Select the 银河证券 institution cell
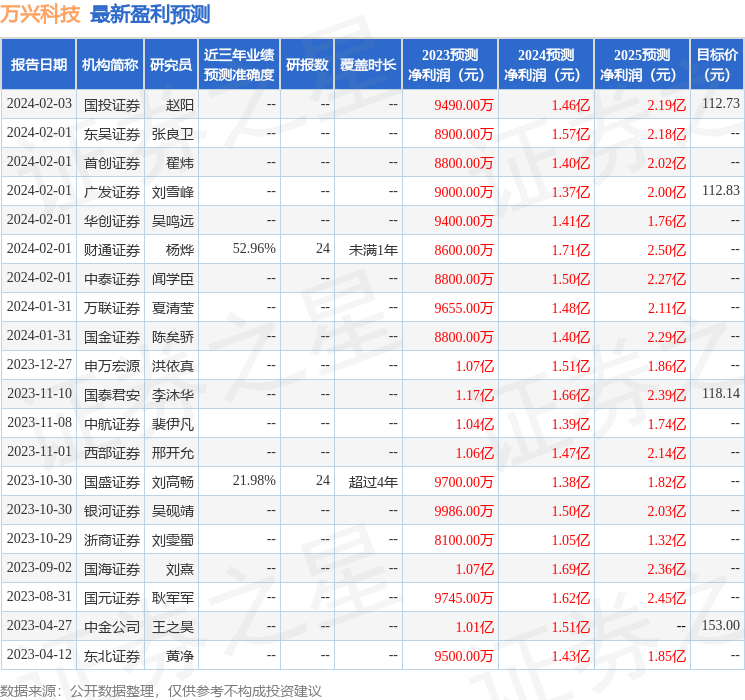This screenshot has height=700, width=745. pyautogui.click(x=112, y=511)
